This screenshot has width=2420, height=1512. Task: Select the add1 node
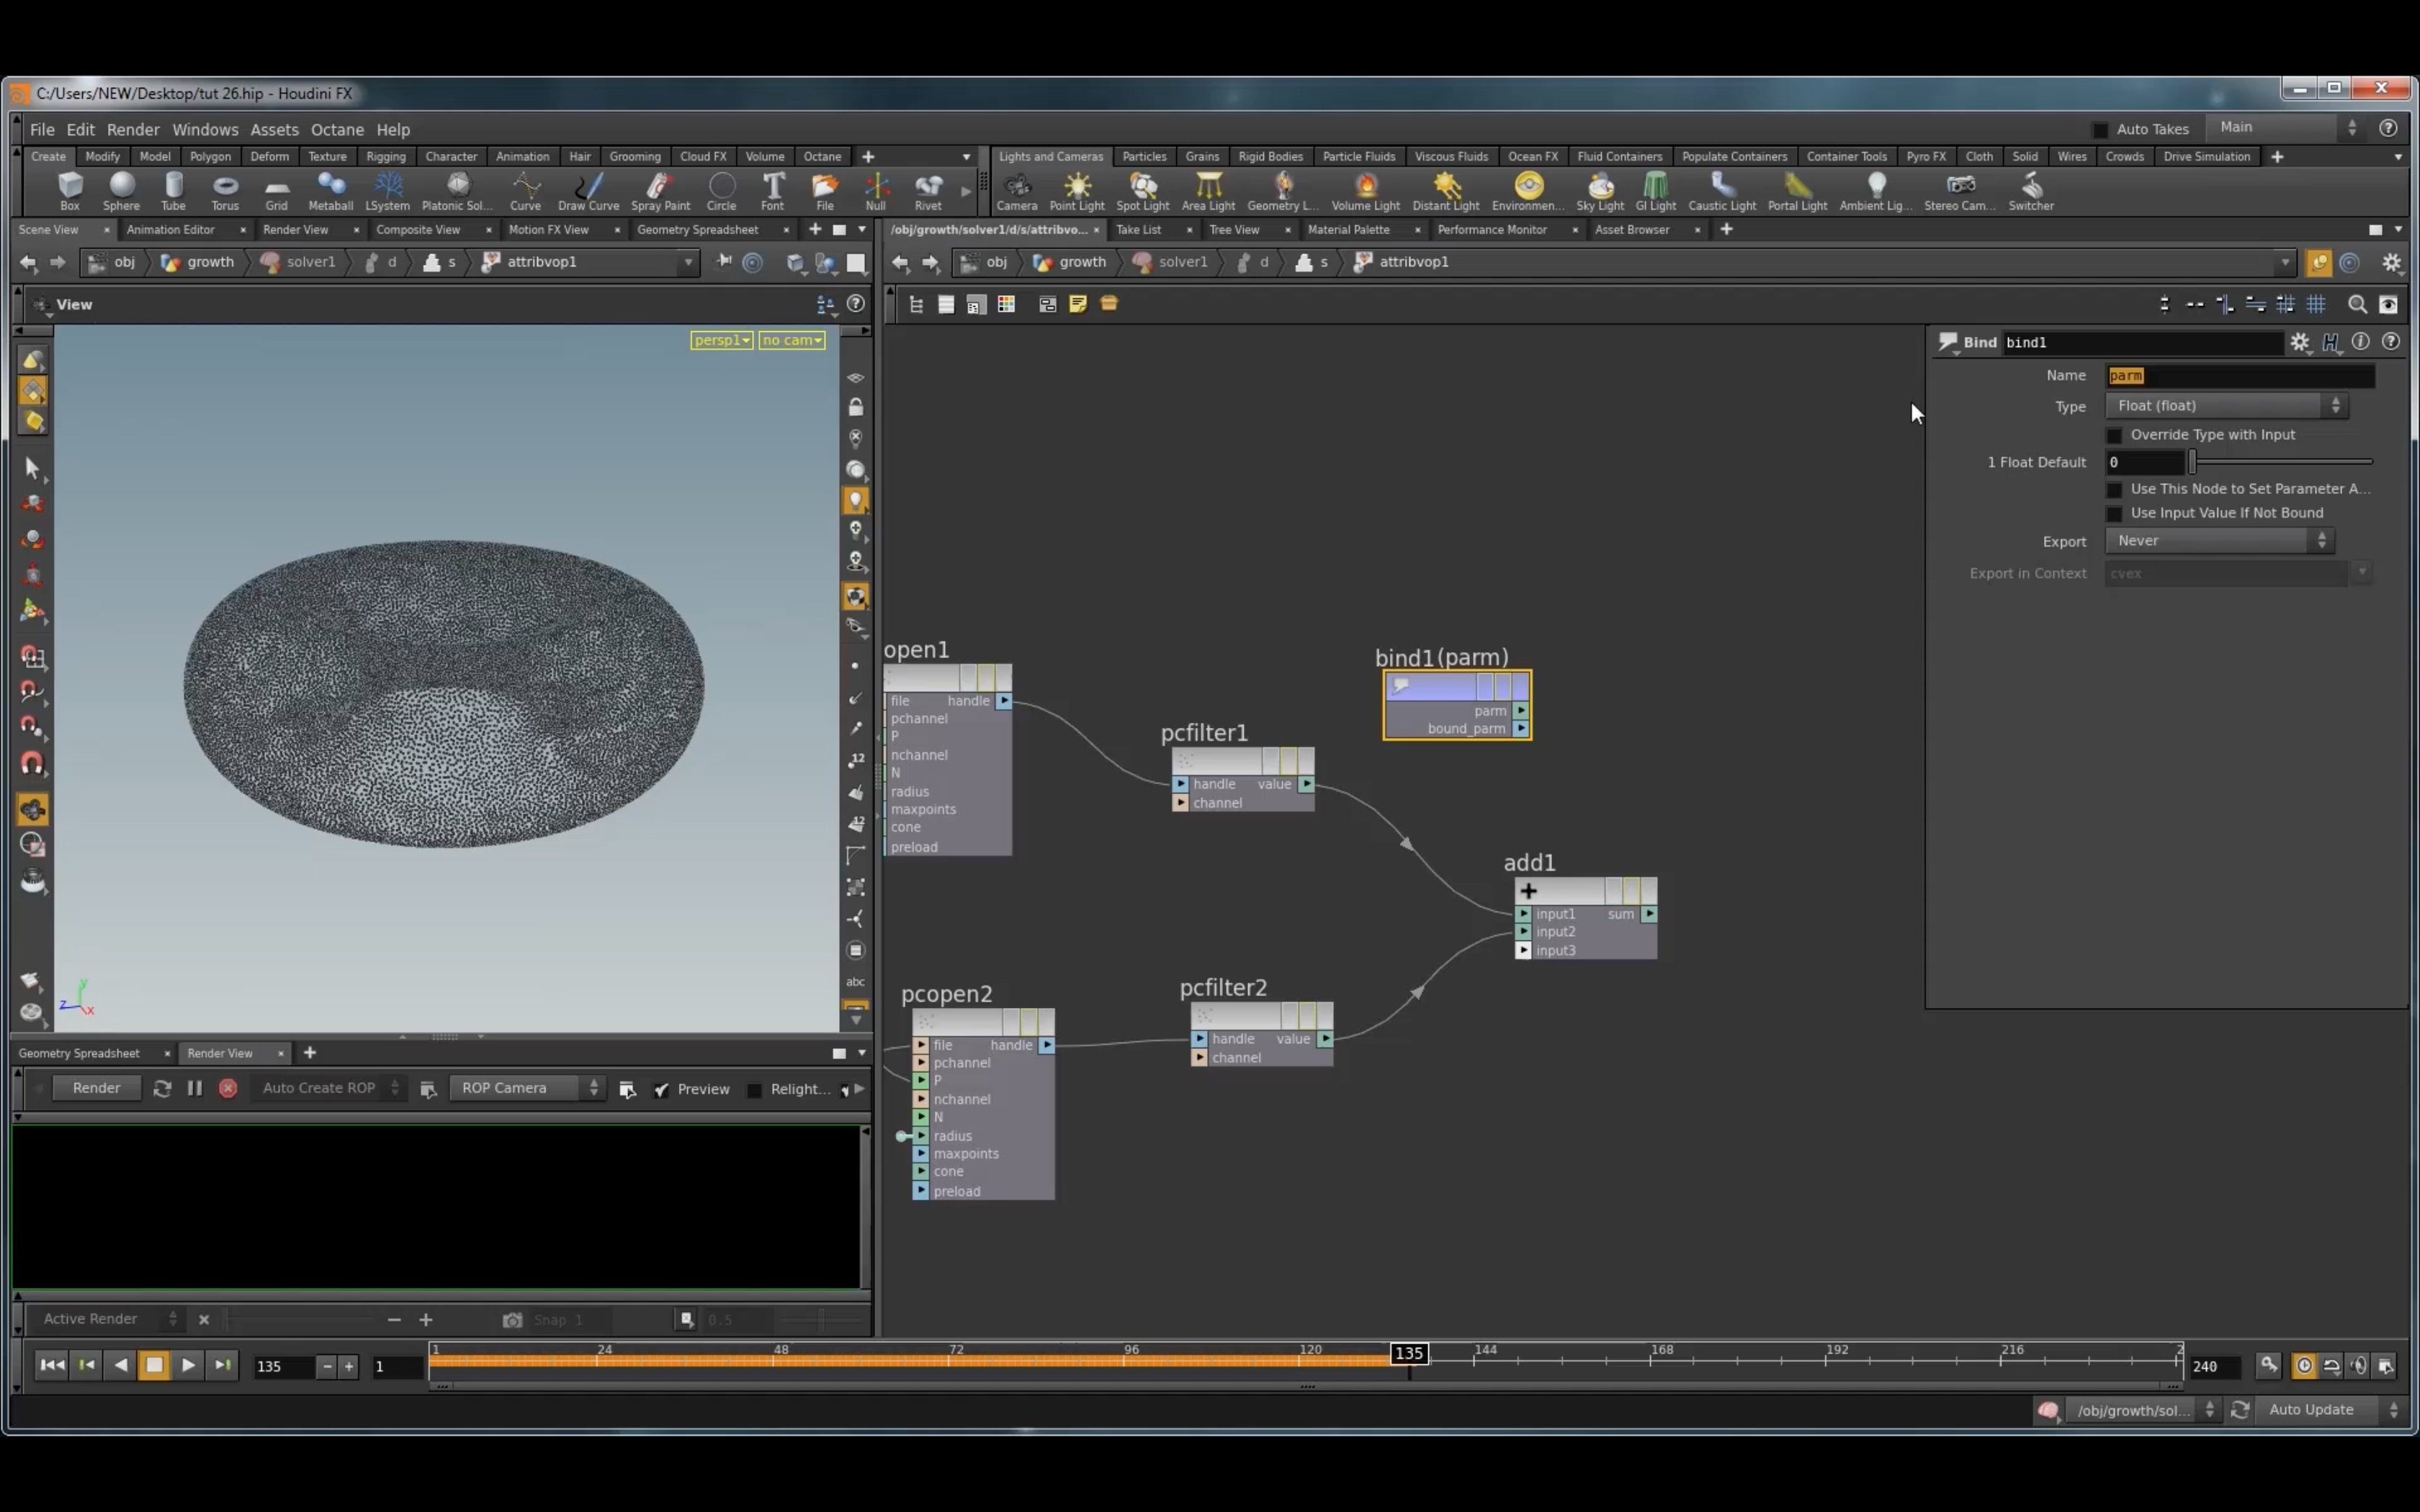(1585, 917)
